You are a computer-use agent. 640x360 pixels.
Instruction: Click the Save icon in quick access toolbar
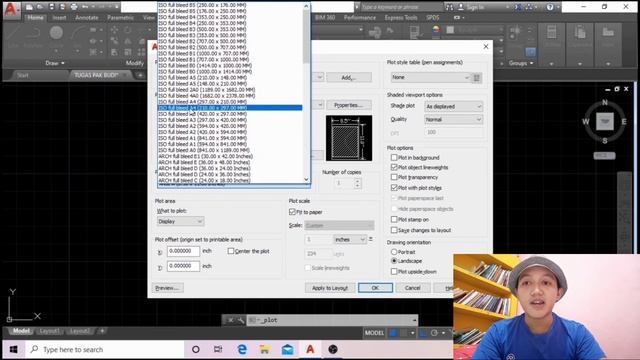tap(51, 7)
